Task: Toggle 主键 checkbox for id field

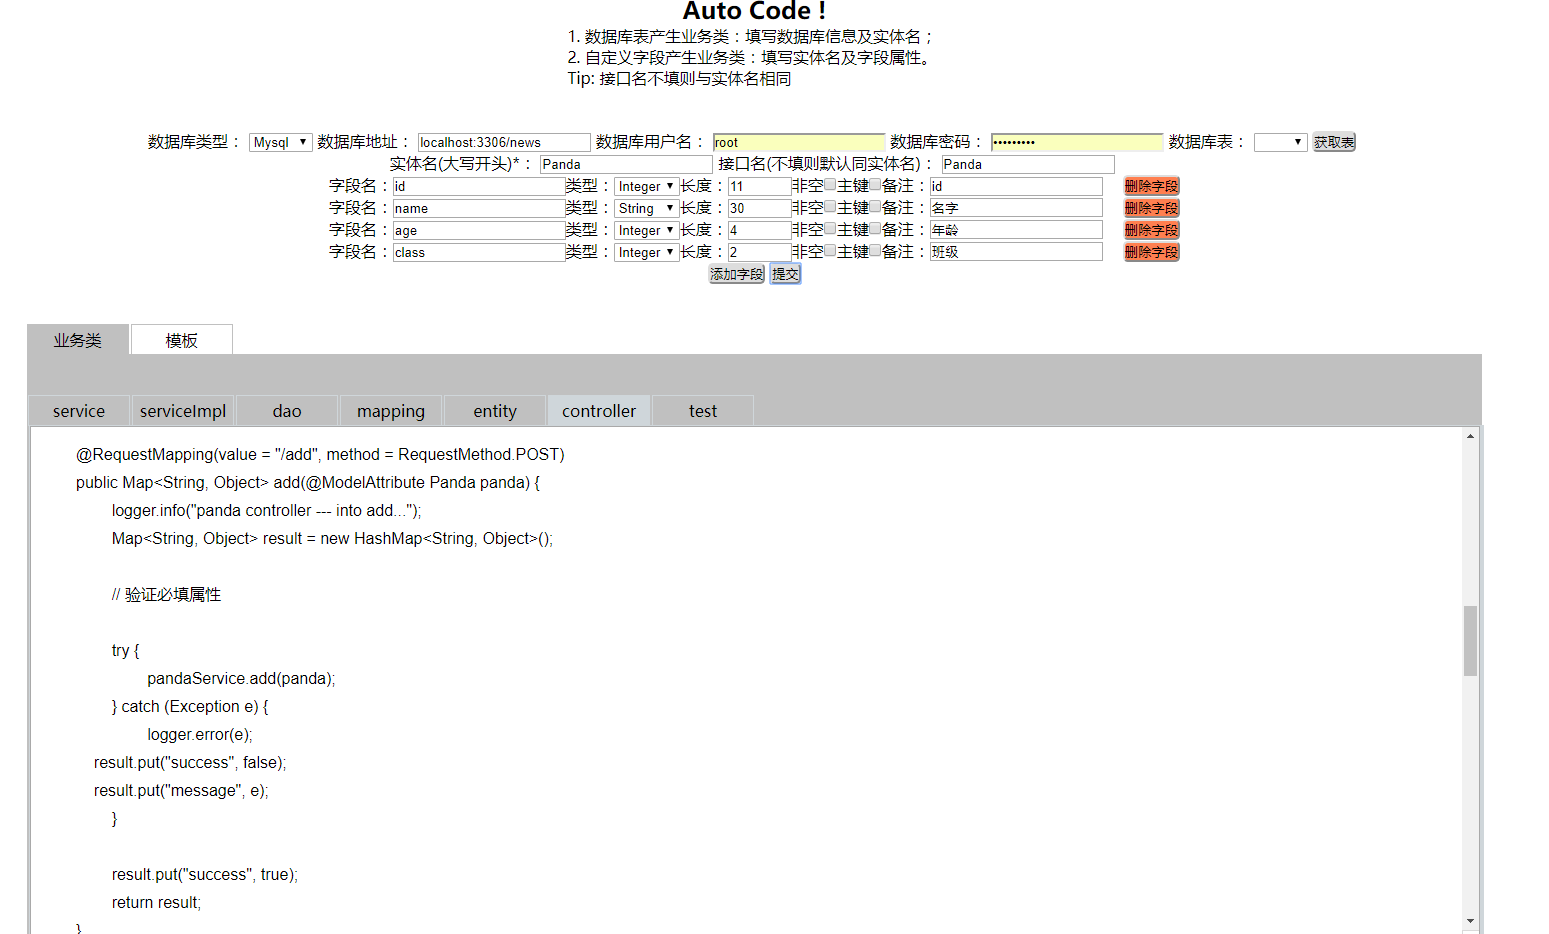Action: [x=875, y=184]
